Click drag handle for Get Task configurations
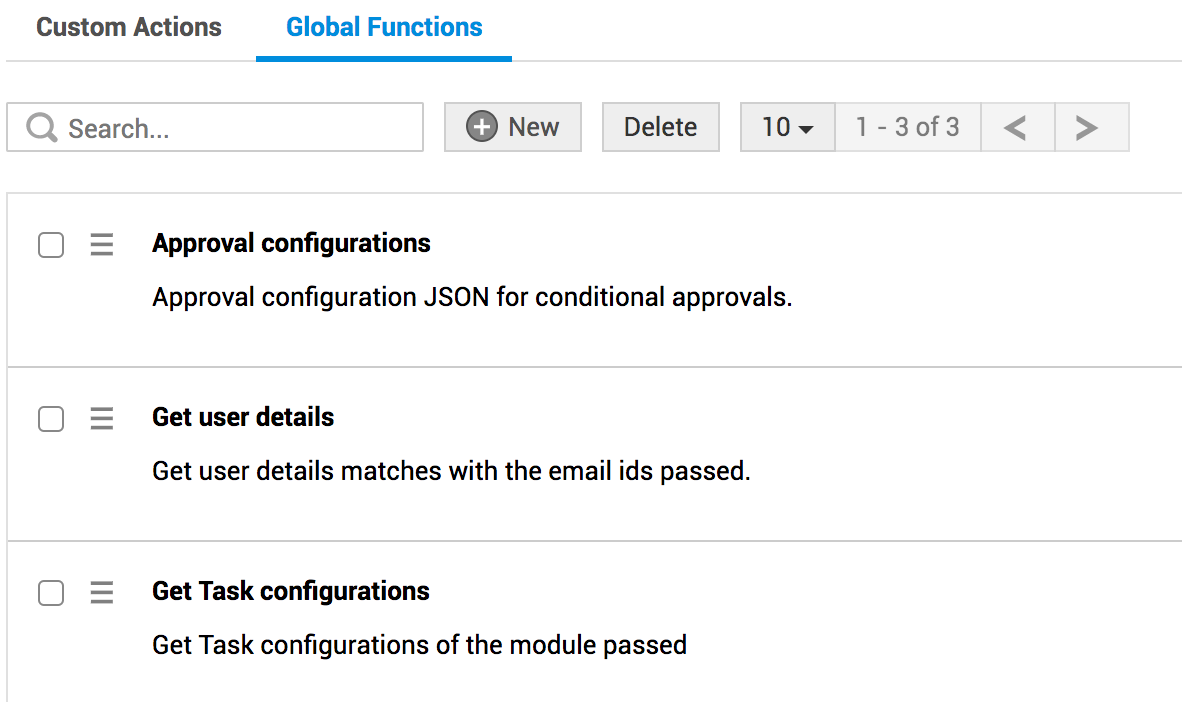Screen dimensions: 1182x702 pyautogui.click(x=102, y=592)
